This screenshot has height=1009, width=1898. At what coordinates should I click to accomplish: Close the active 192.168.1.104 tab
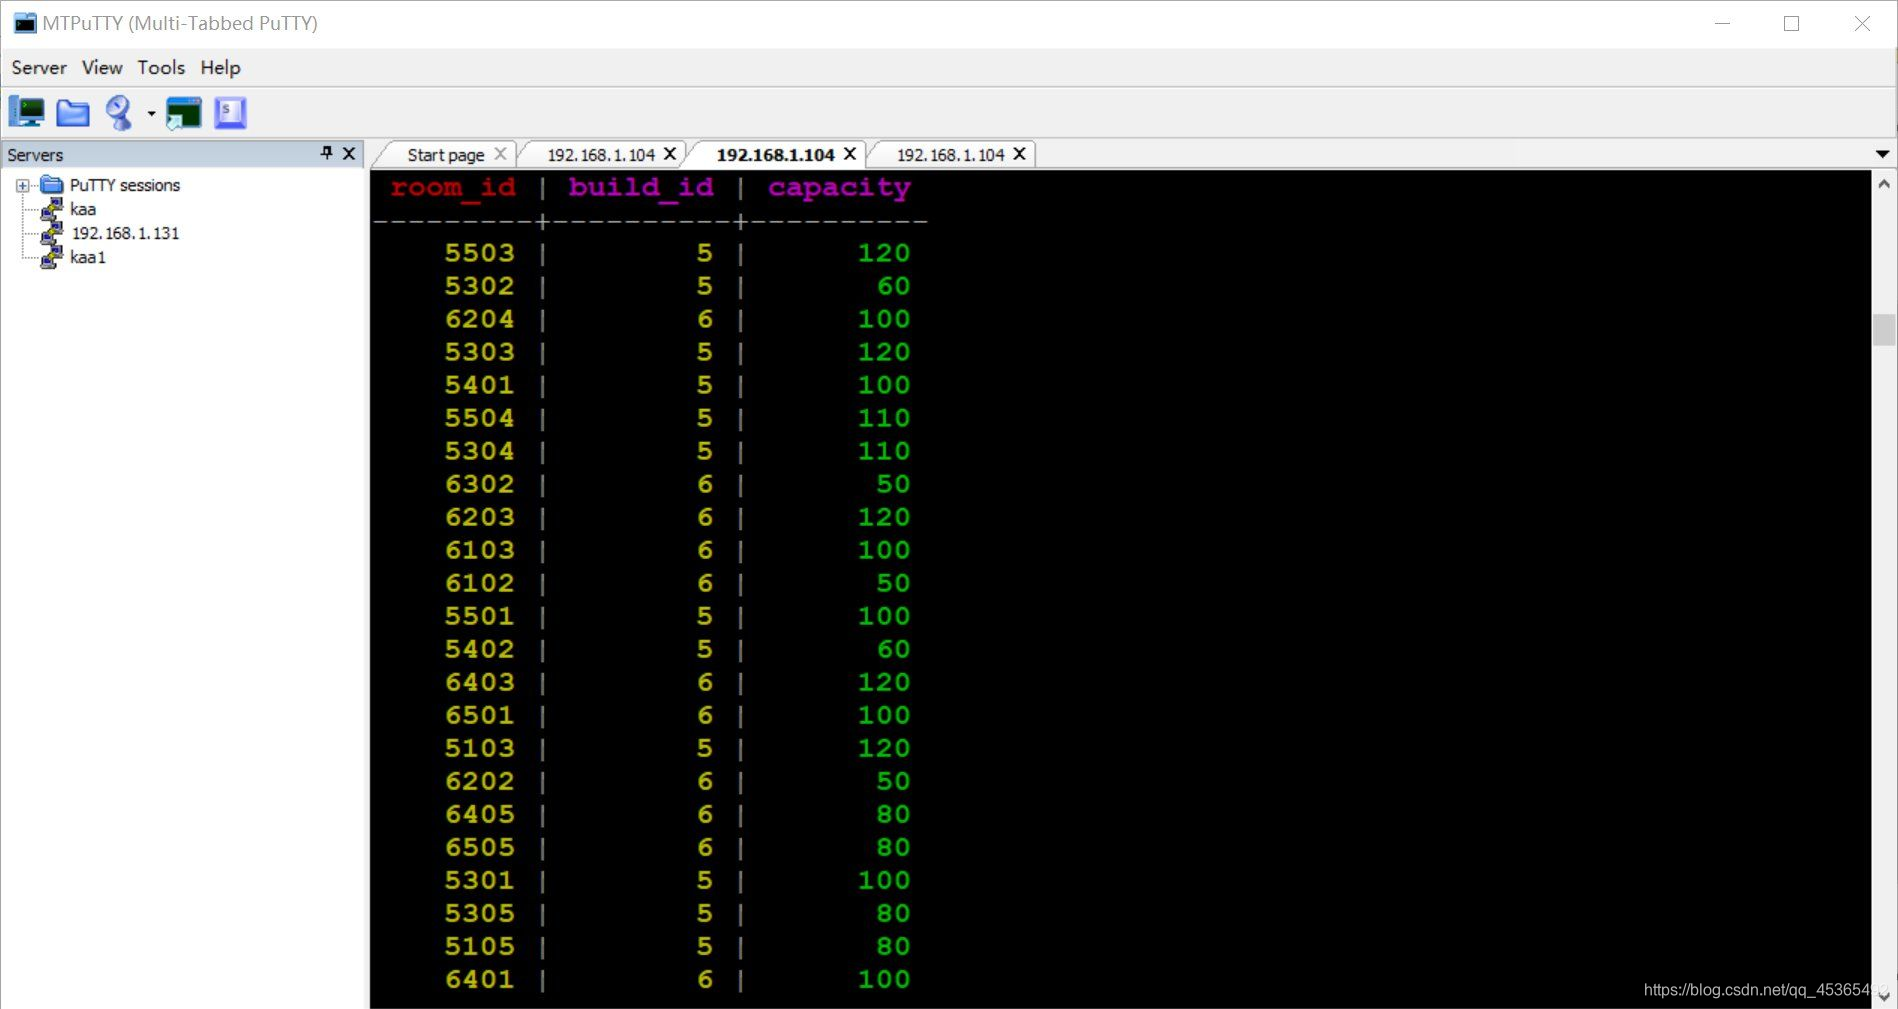[850, 154]
